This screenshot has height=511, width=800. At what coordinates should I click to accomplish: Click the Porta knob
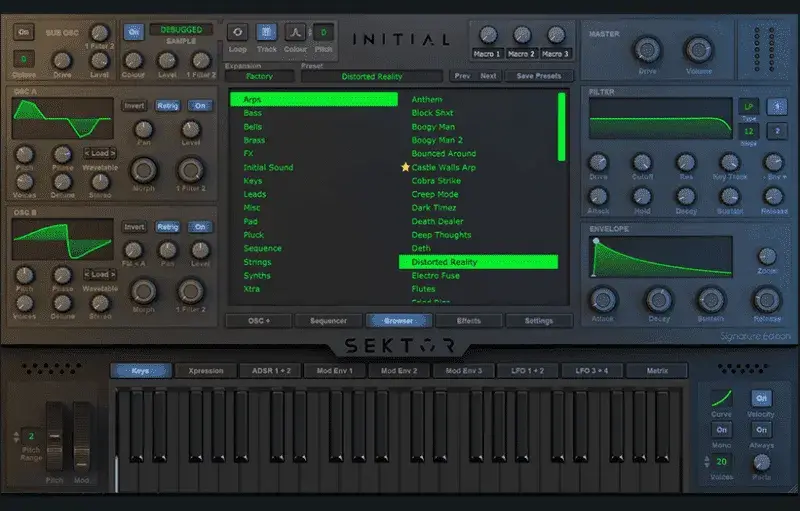point(762,463)
